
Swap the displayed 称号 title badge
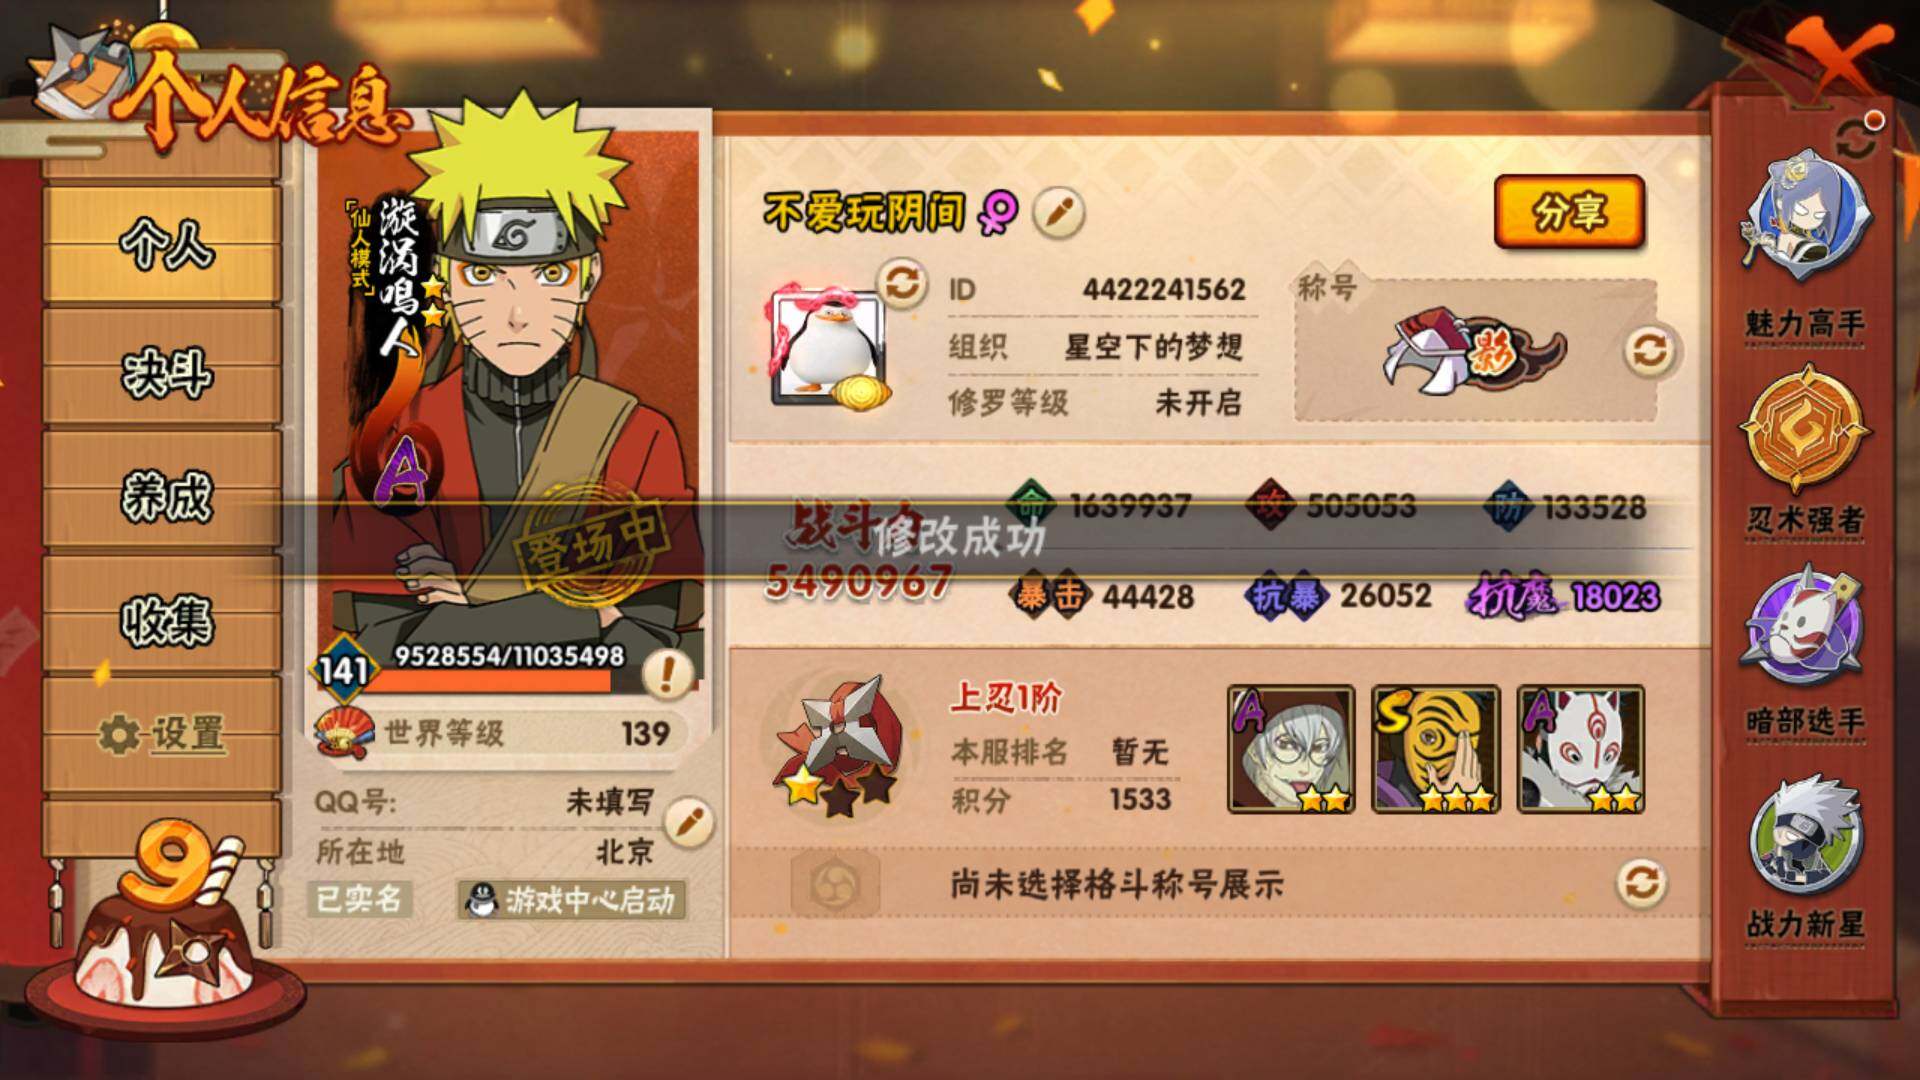coord(1651,351)
